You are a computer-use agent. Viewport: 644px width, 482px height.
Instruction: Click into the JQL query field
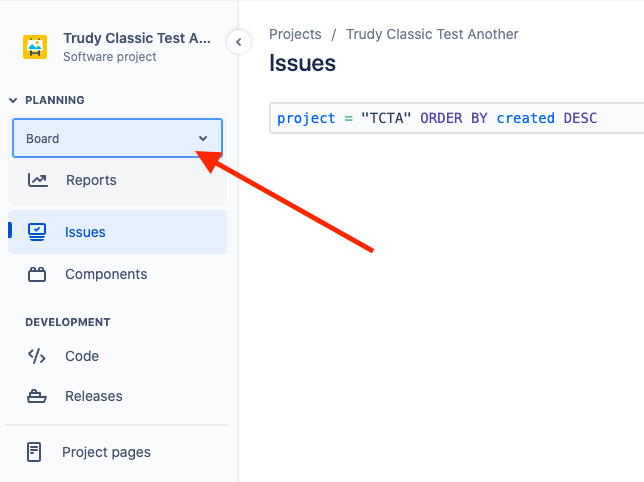458,118
